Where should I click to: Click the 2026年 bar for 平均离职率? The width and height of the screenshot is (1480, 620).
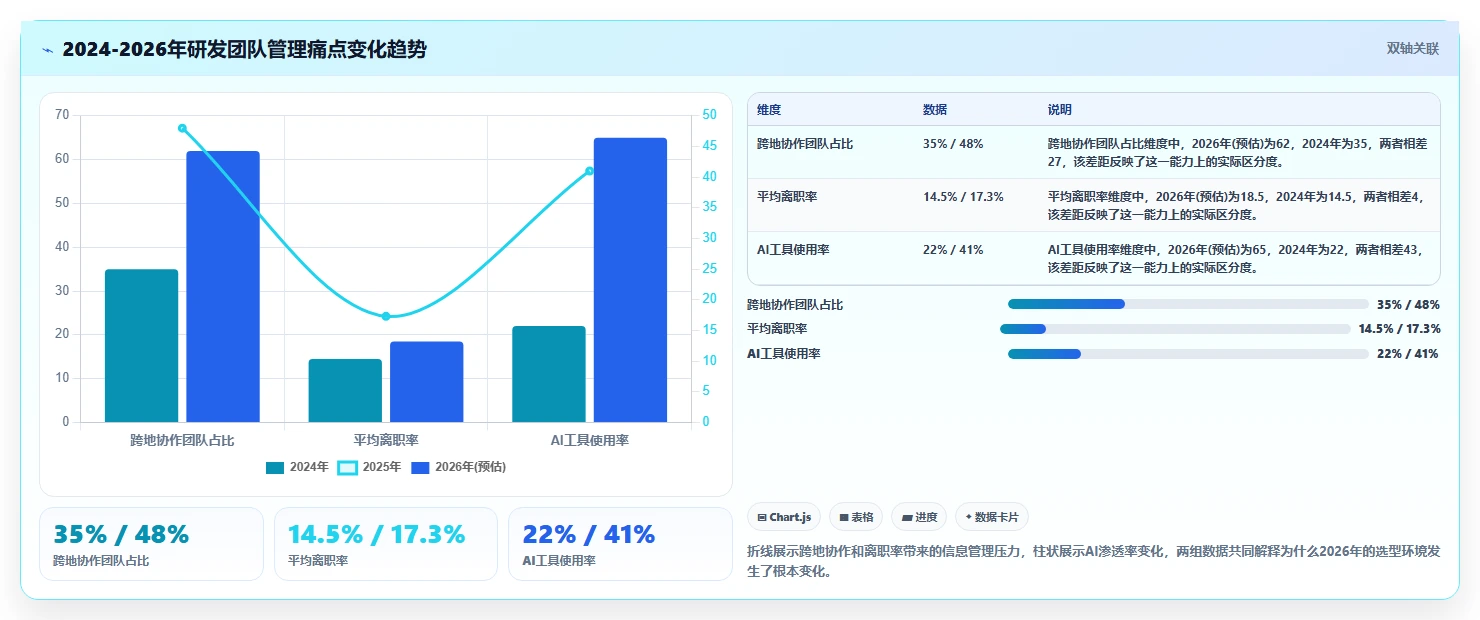coord(427,382)
